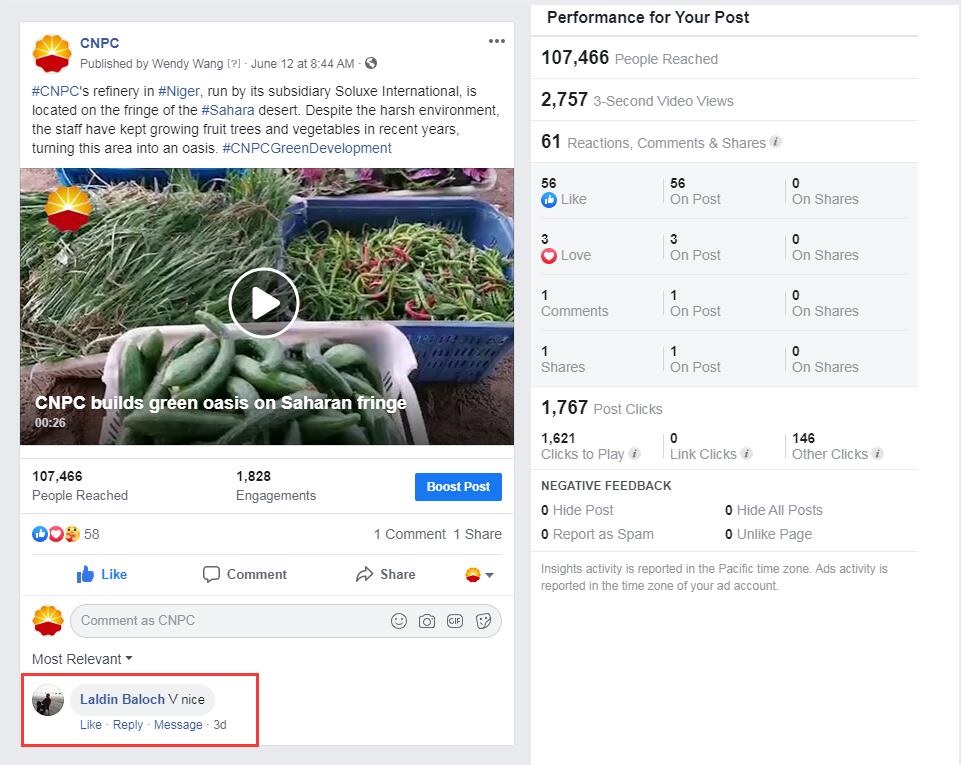Reply to Laldin Baloch's comment
Image resolution: width=961 pixels, height=765 pixels.
point(127,725)
